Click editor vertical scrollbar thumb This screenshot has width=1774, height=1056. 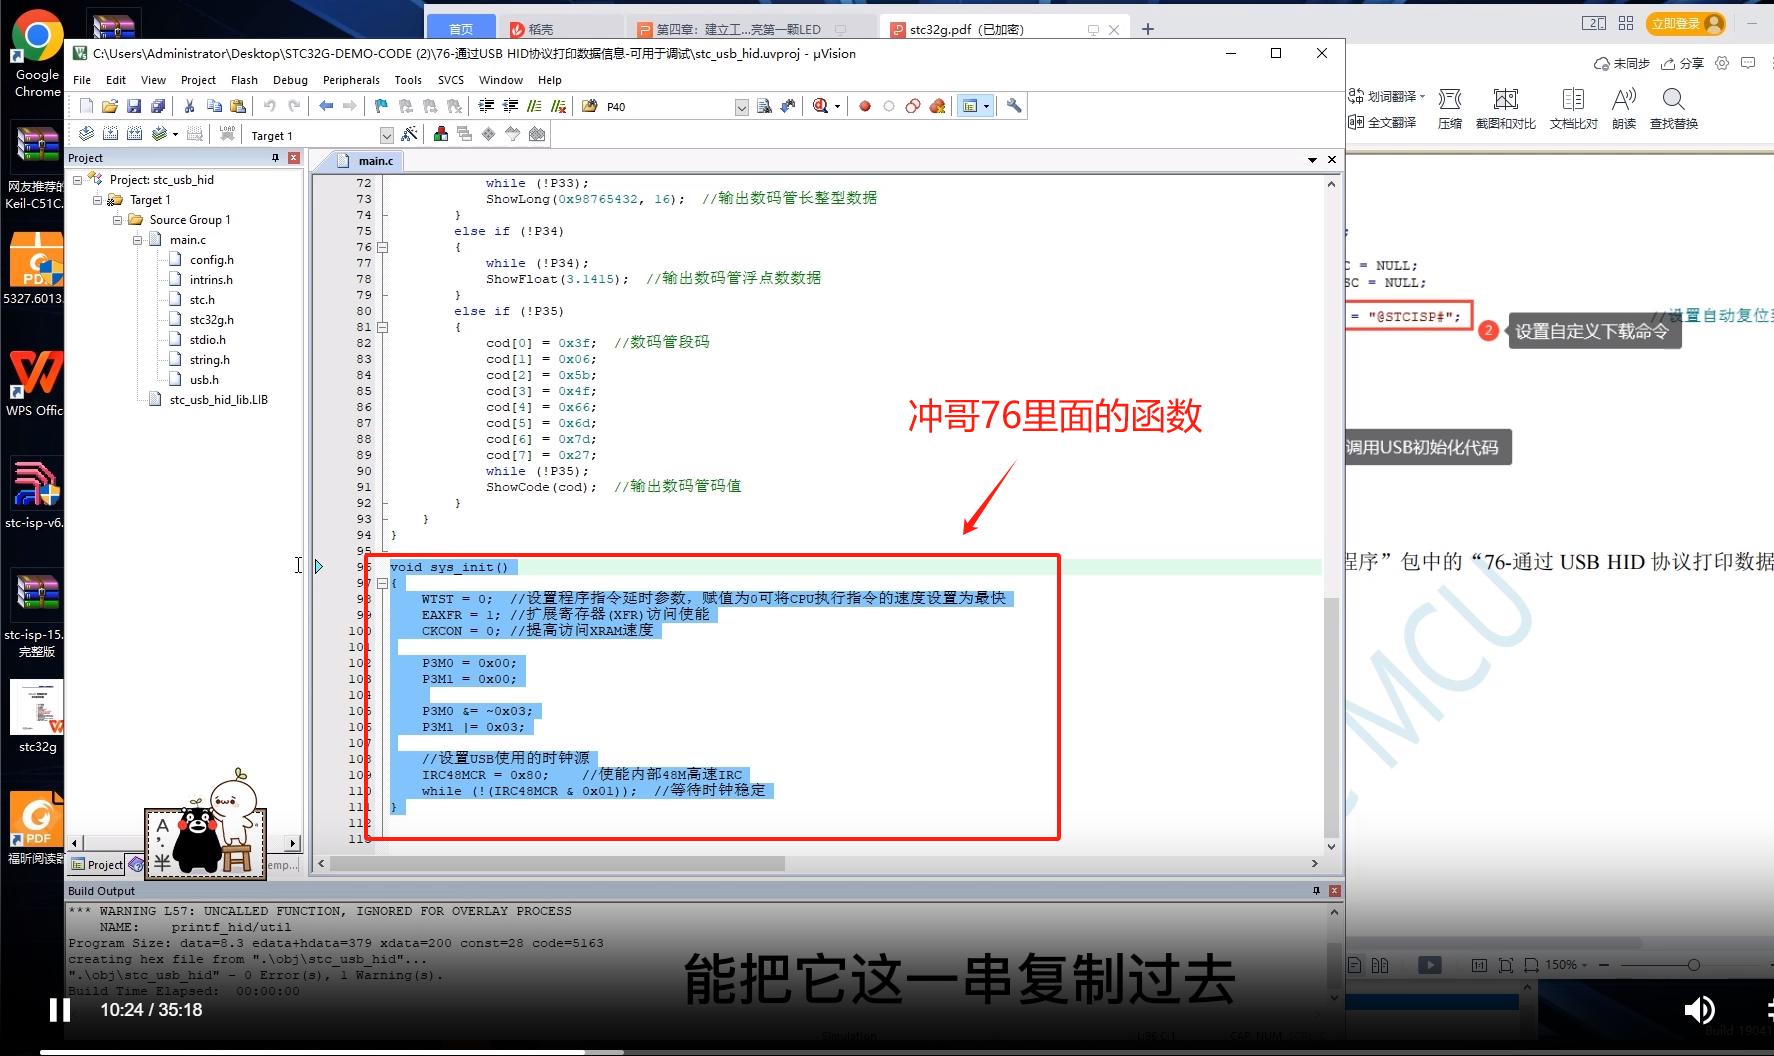coord(1331,717)
